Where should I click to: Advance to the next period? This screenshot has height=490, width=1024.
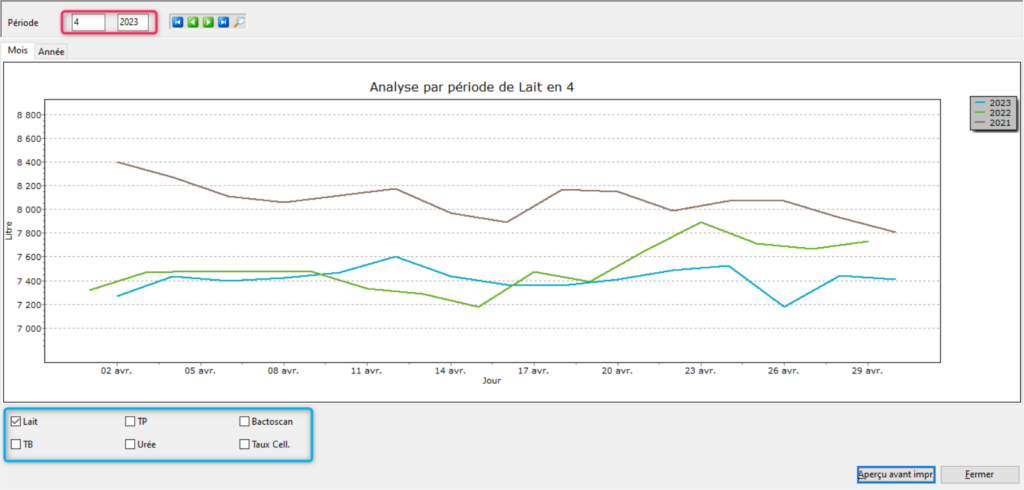208,22
